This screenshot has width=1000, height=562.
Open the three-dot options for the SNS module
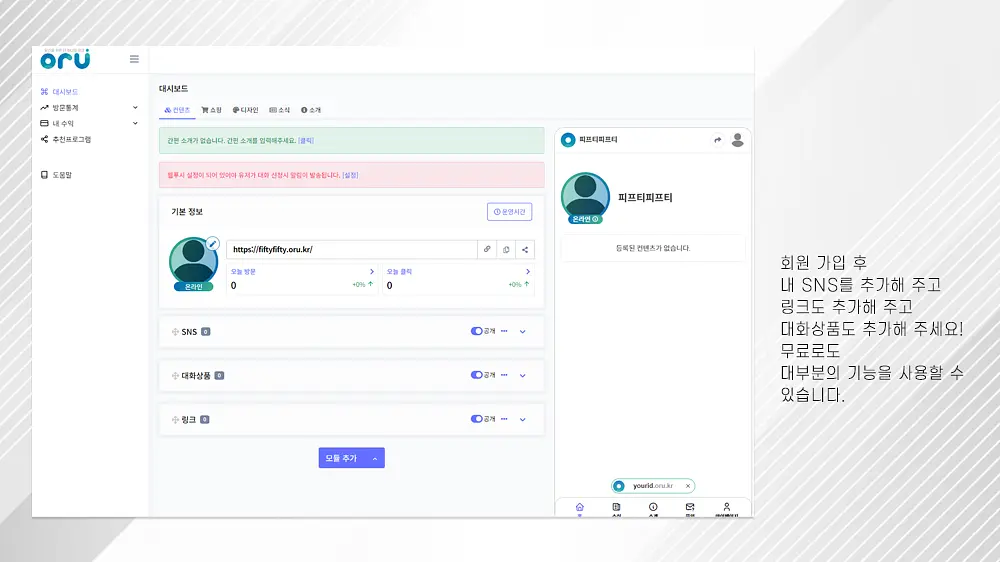pos(504,331)
